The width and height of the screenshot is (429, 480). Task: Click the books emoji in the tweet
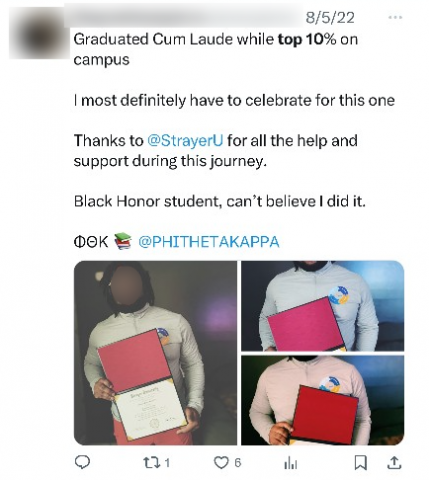[x=123, y=241]
